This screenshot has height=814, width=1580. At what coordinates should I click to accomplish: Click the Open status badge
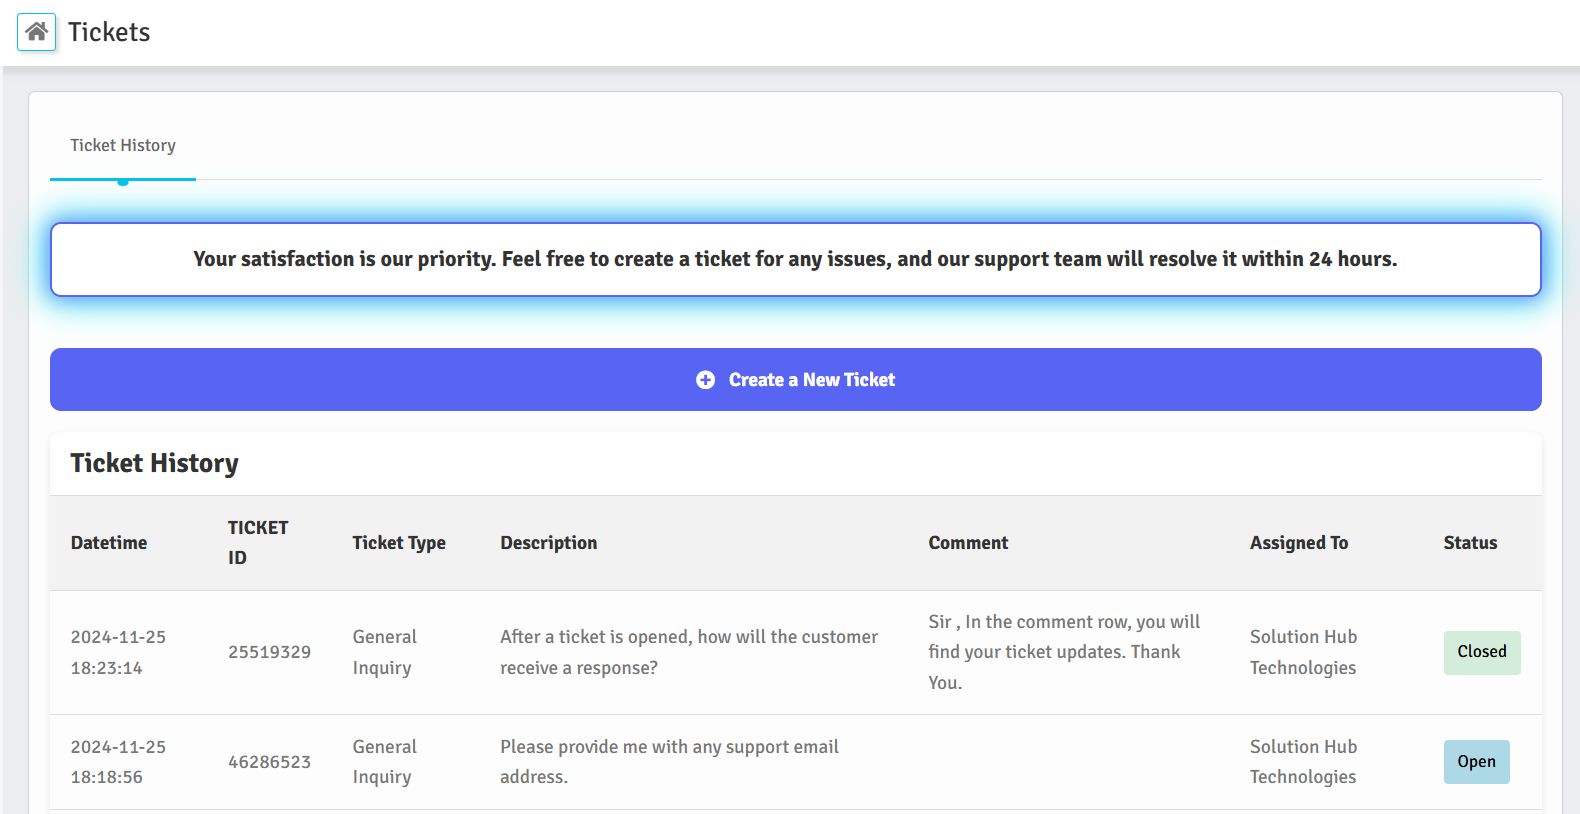pyautogui.click(x=1476, y=762)
